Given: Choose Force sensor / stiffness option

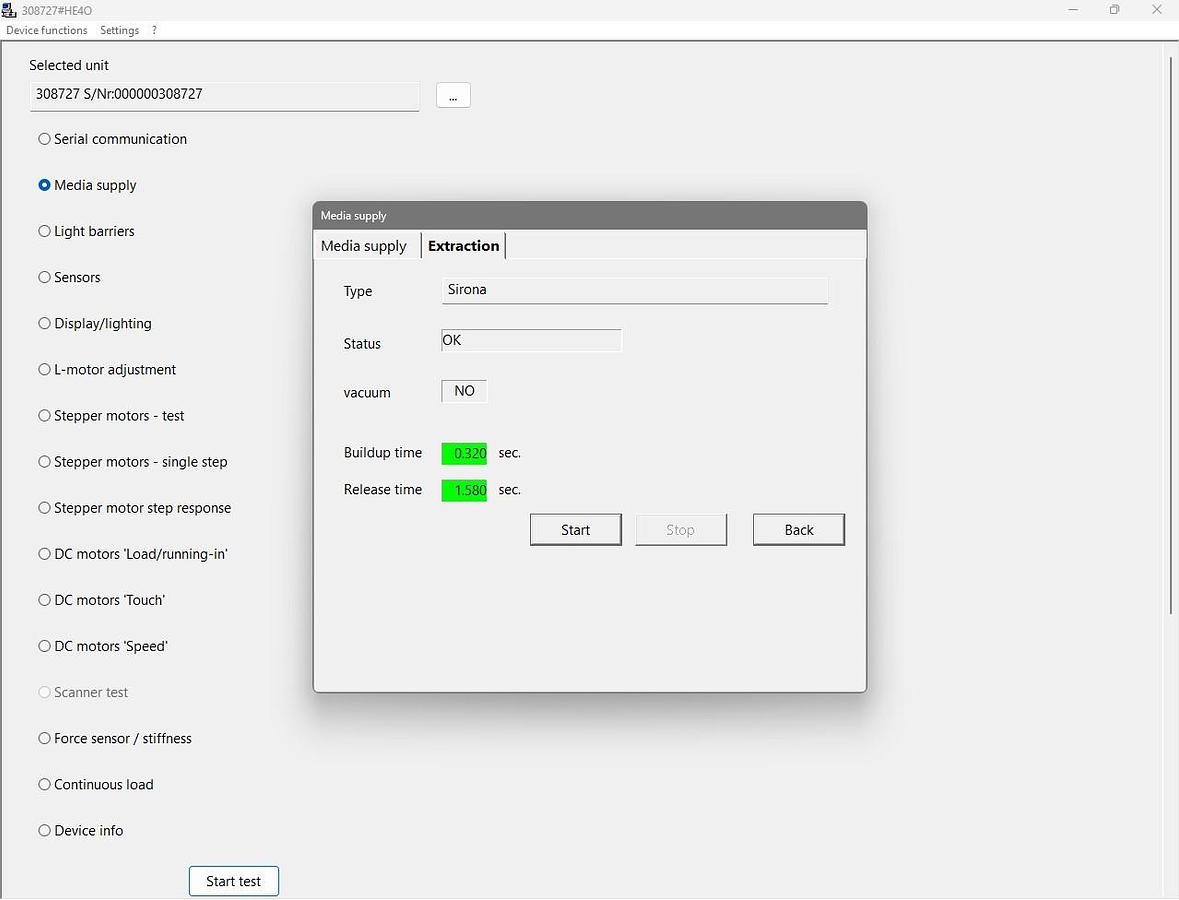Looking at the screenshot, I should click(44, 738).
